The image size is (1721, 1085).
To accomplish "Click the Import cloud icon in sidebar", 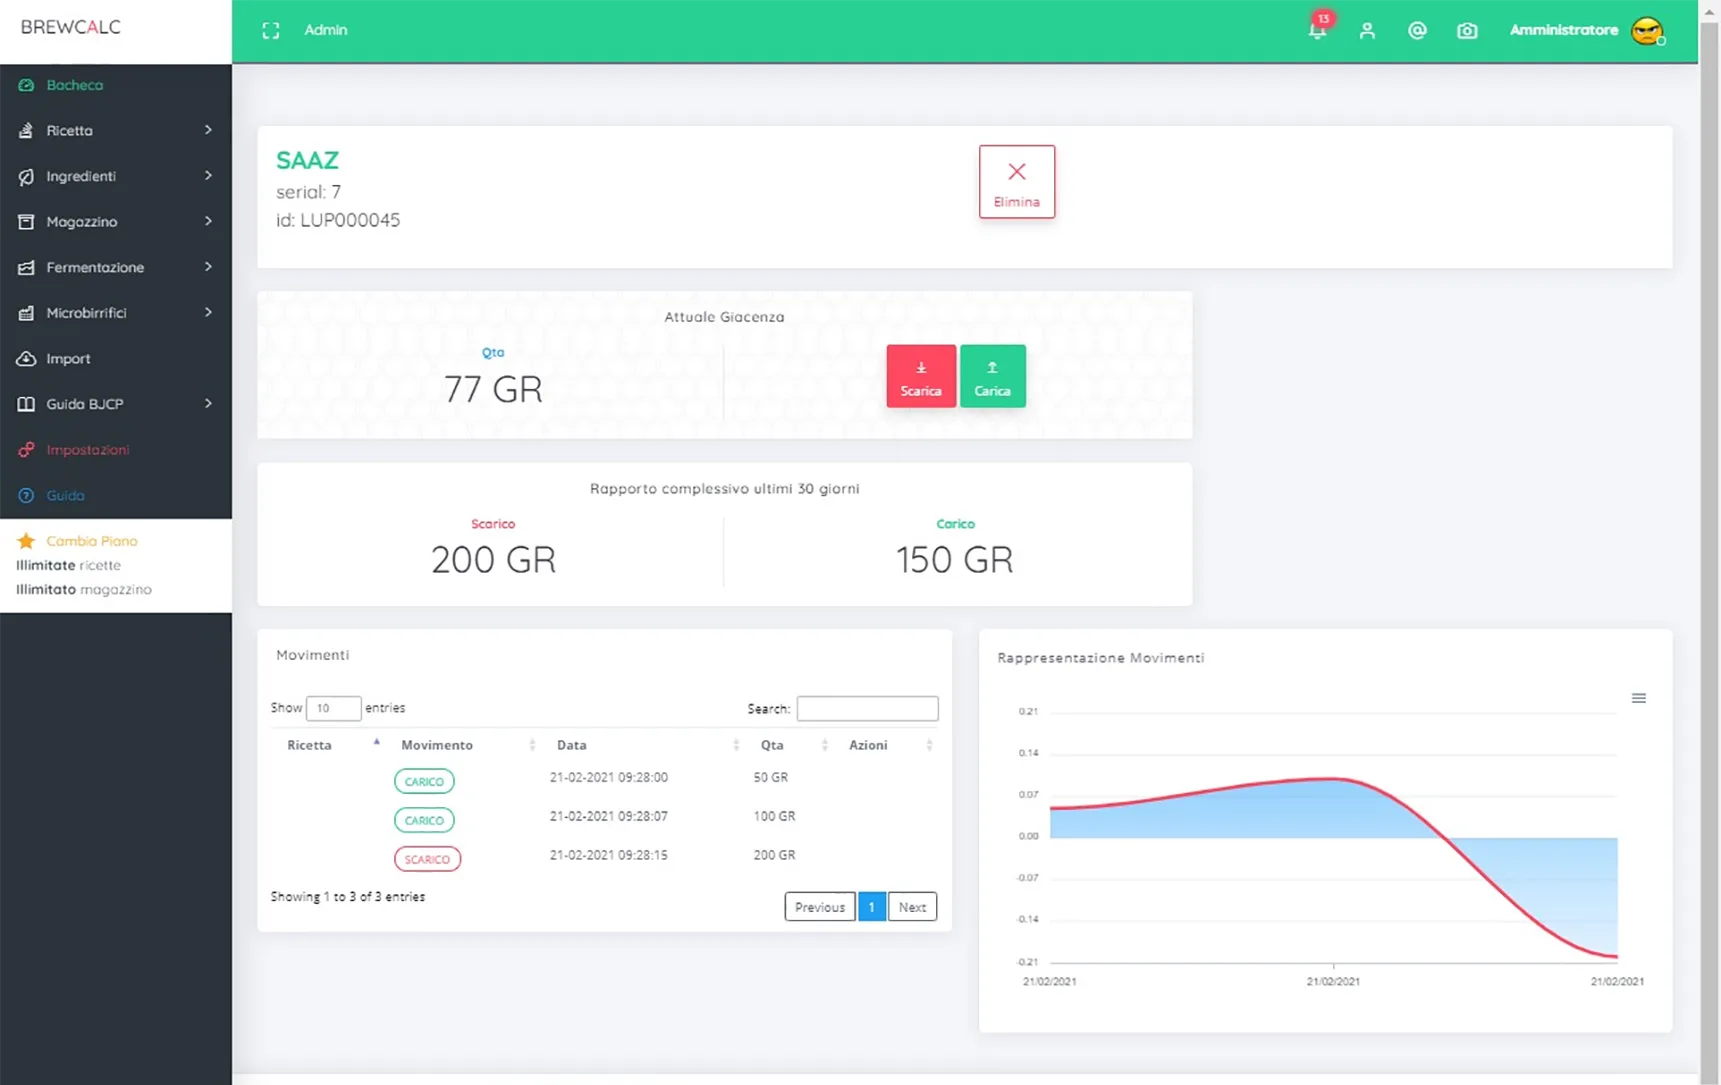I will tap(26, 358).
